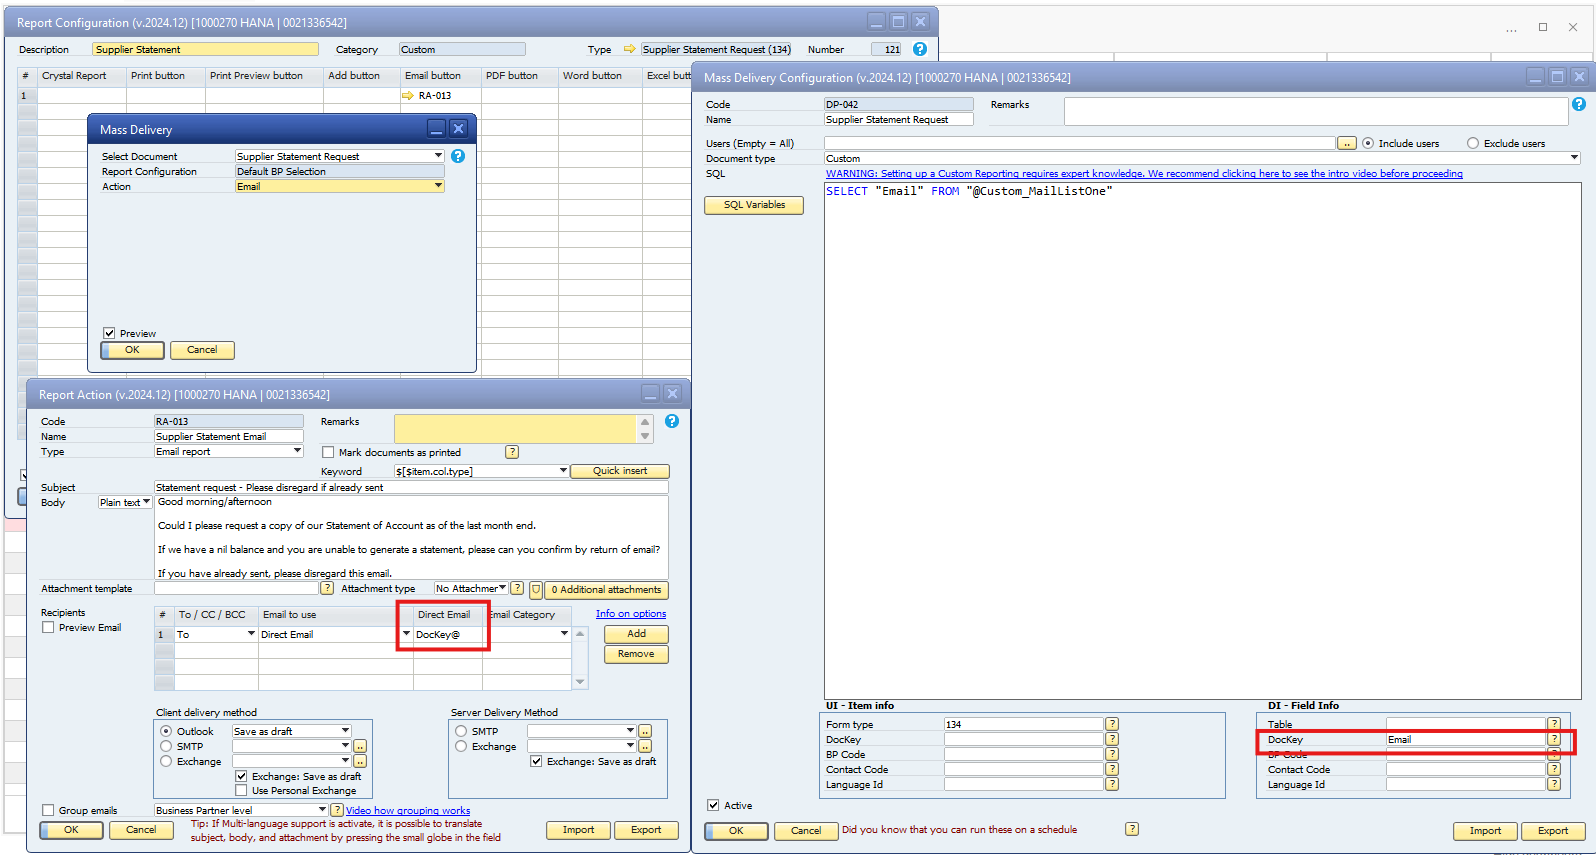The height and width of the screenshot is (855, 1596).
Task: Click Quick insert button
Action: coord(620,471)
